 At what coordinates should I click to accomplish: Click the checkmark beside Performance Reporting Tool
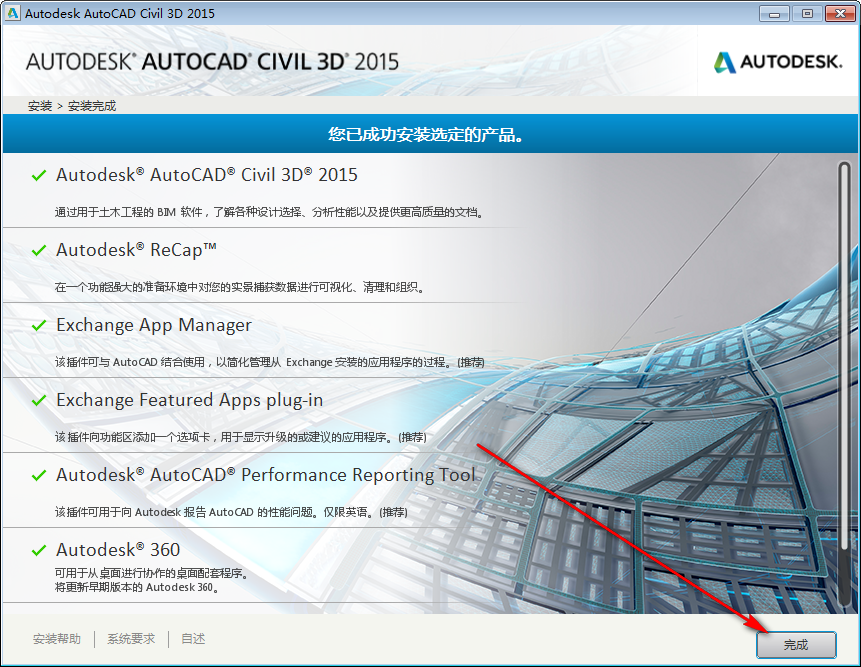(38, 474)
